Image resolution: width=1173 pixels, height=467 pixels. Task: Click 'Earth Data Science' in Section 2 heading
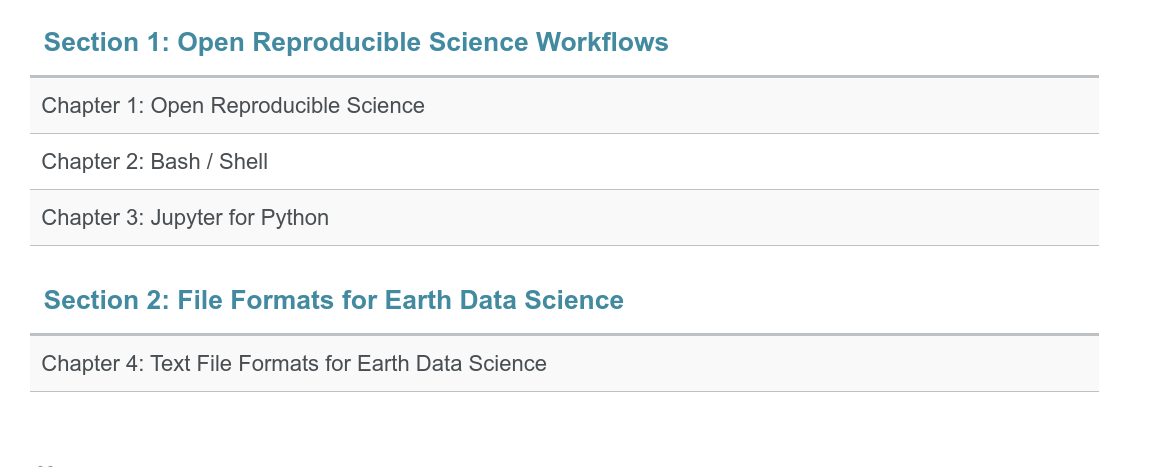(504, 300)
